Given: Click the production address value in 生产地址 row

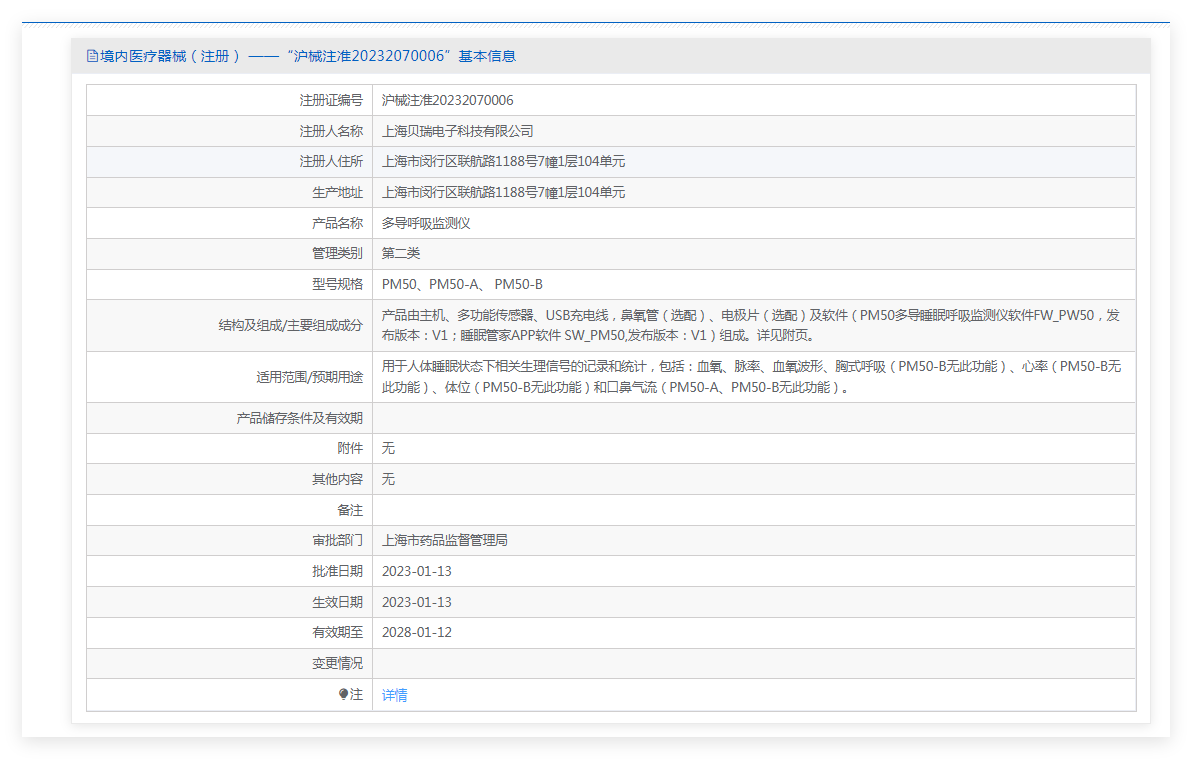Looking at the screenshot, I should tap(503, 192).
